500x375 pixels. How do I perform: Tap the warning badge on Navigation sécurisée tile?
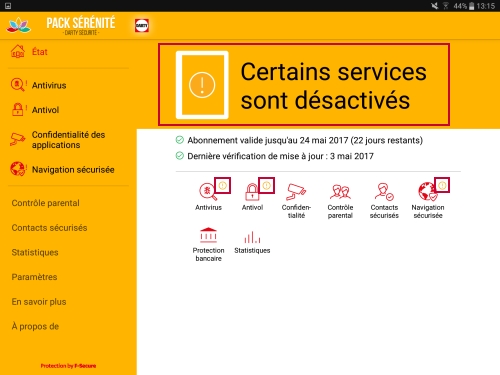tap(442, 185)
